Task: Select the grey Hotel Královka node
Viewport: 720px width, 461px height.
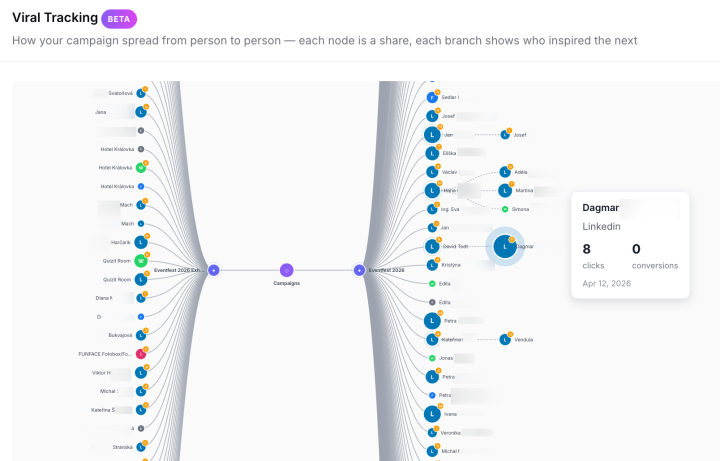Action: click(x=141, y=149)
